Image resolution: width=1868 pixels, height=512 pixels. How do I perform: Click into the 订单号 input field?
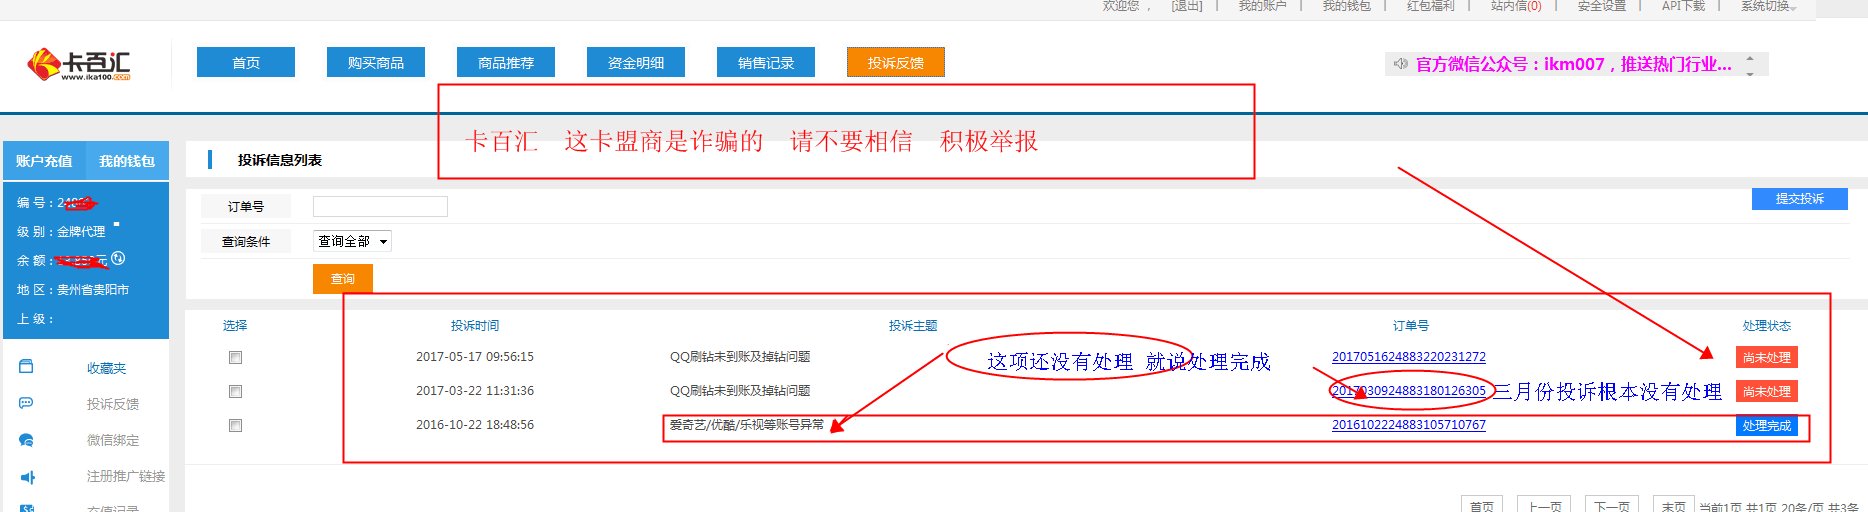[x=380, y=206]
